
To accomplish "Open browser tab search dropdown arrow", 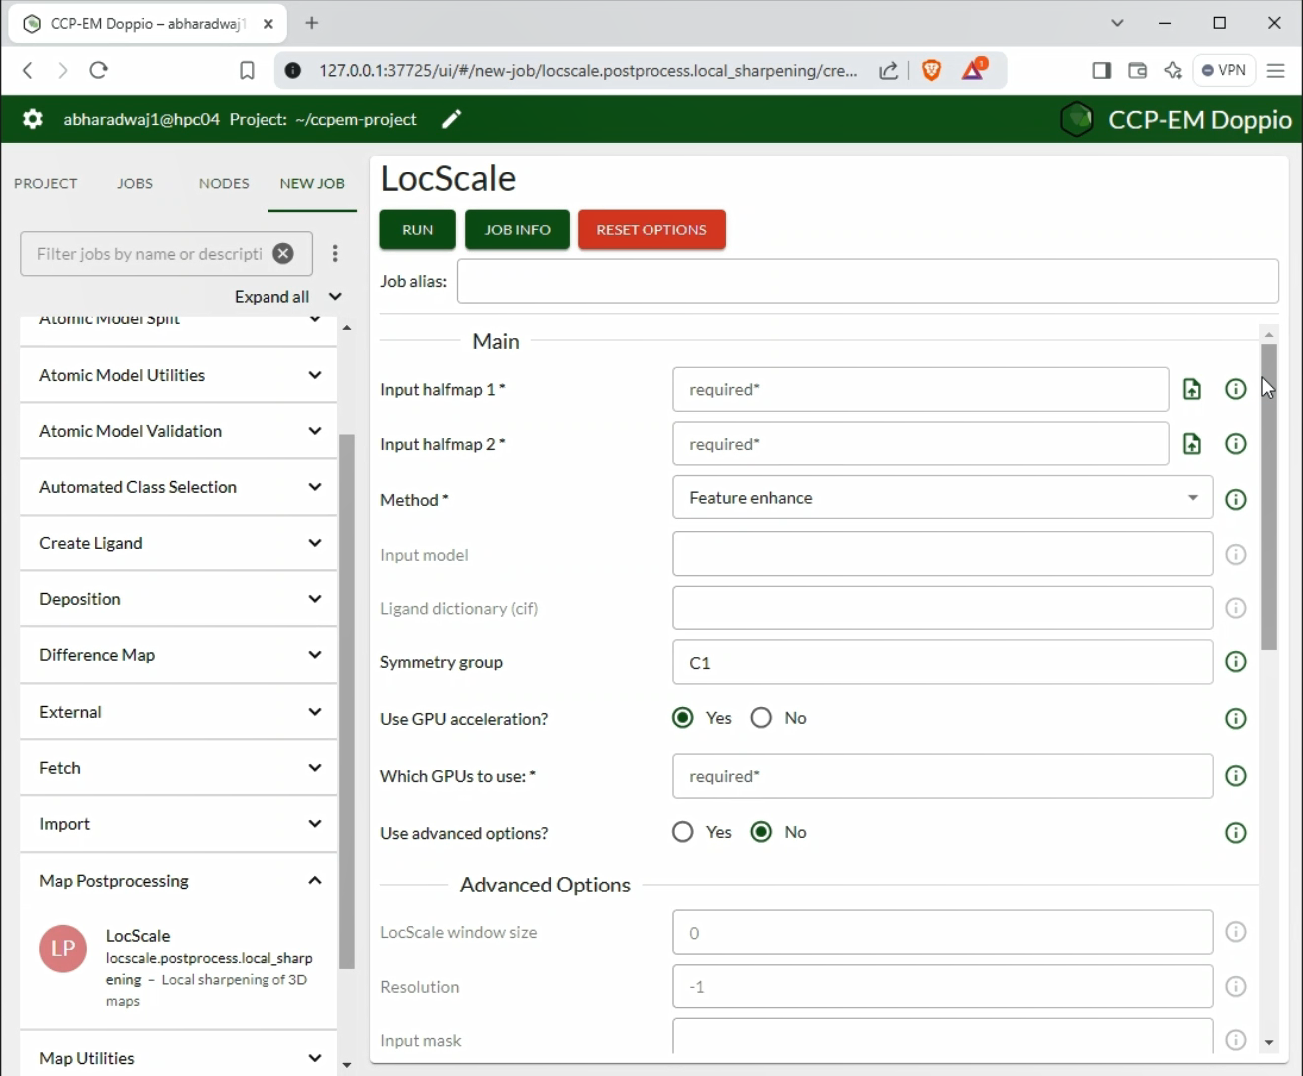I will tap(1117, 23).
